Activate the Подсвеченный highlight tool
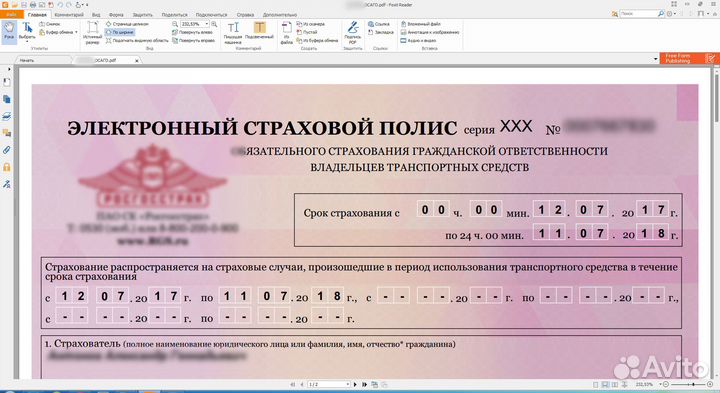Screen dimensions: 720x393 click(259, 31)
